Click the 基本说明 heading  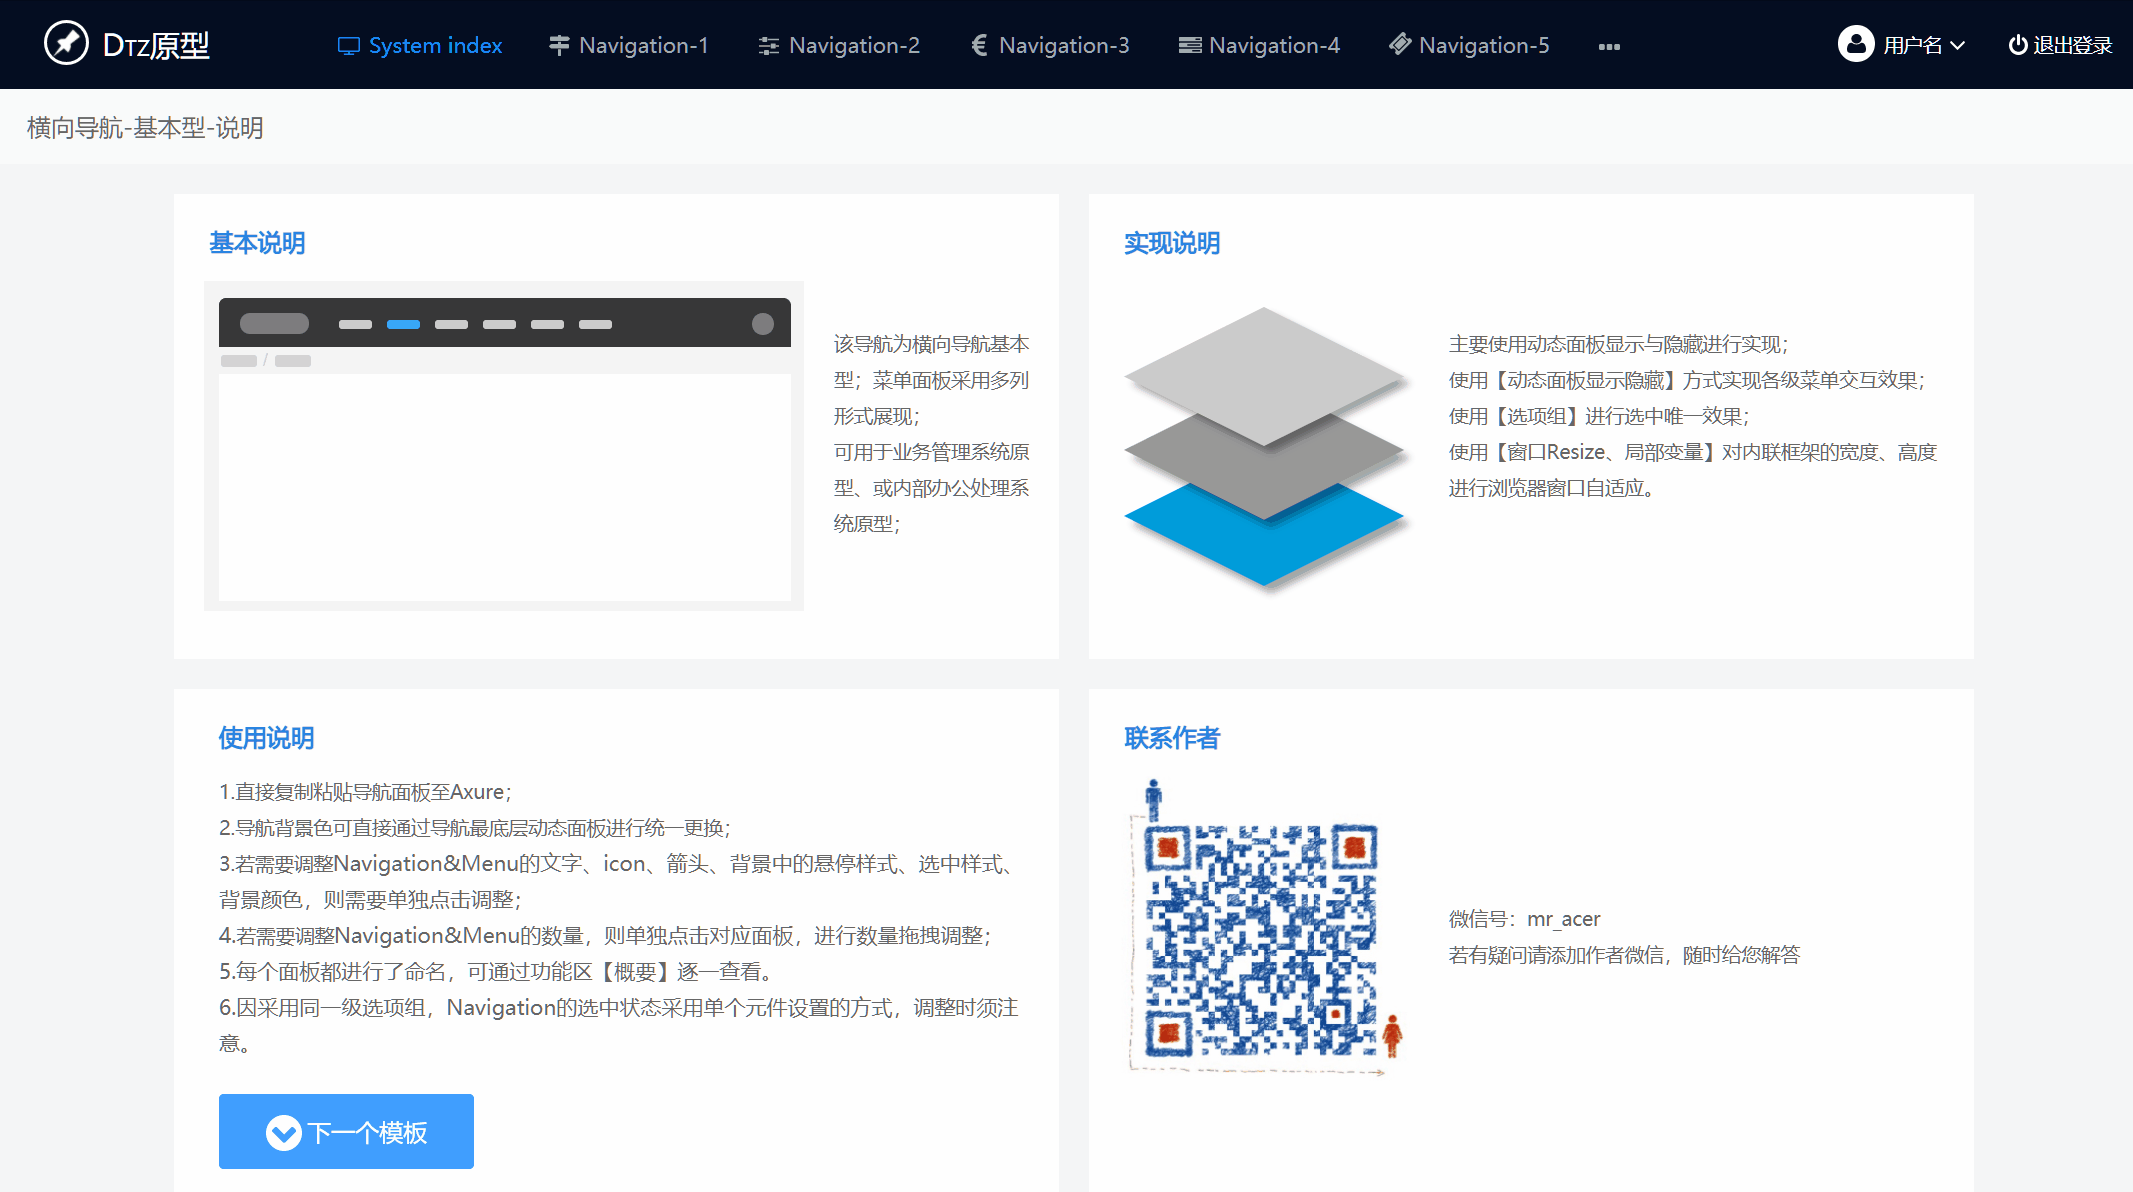tap(257, 243)
